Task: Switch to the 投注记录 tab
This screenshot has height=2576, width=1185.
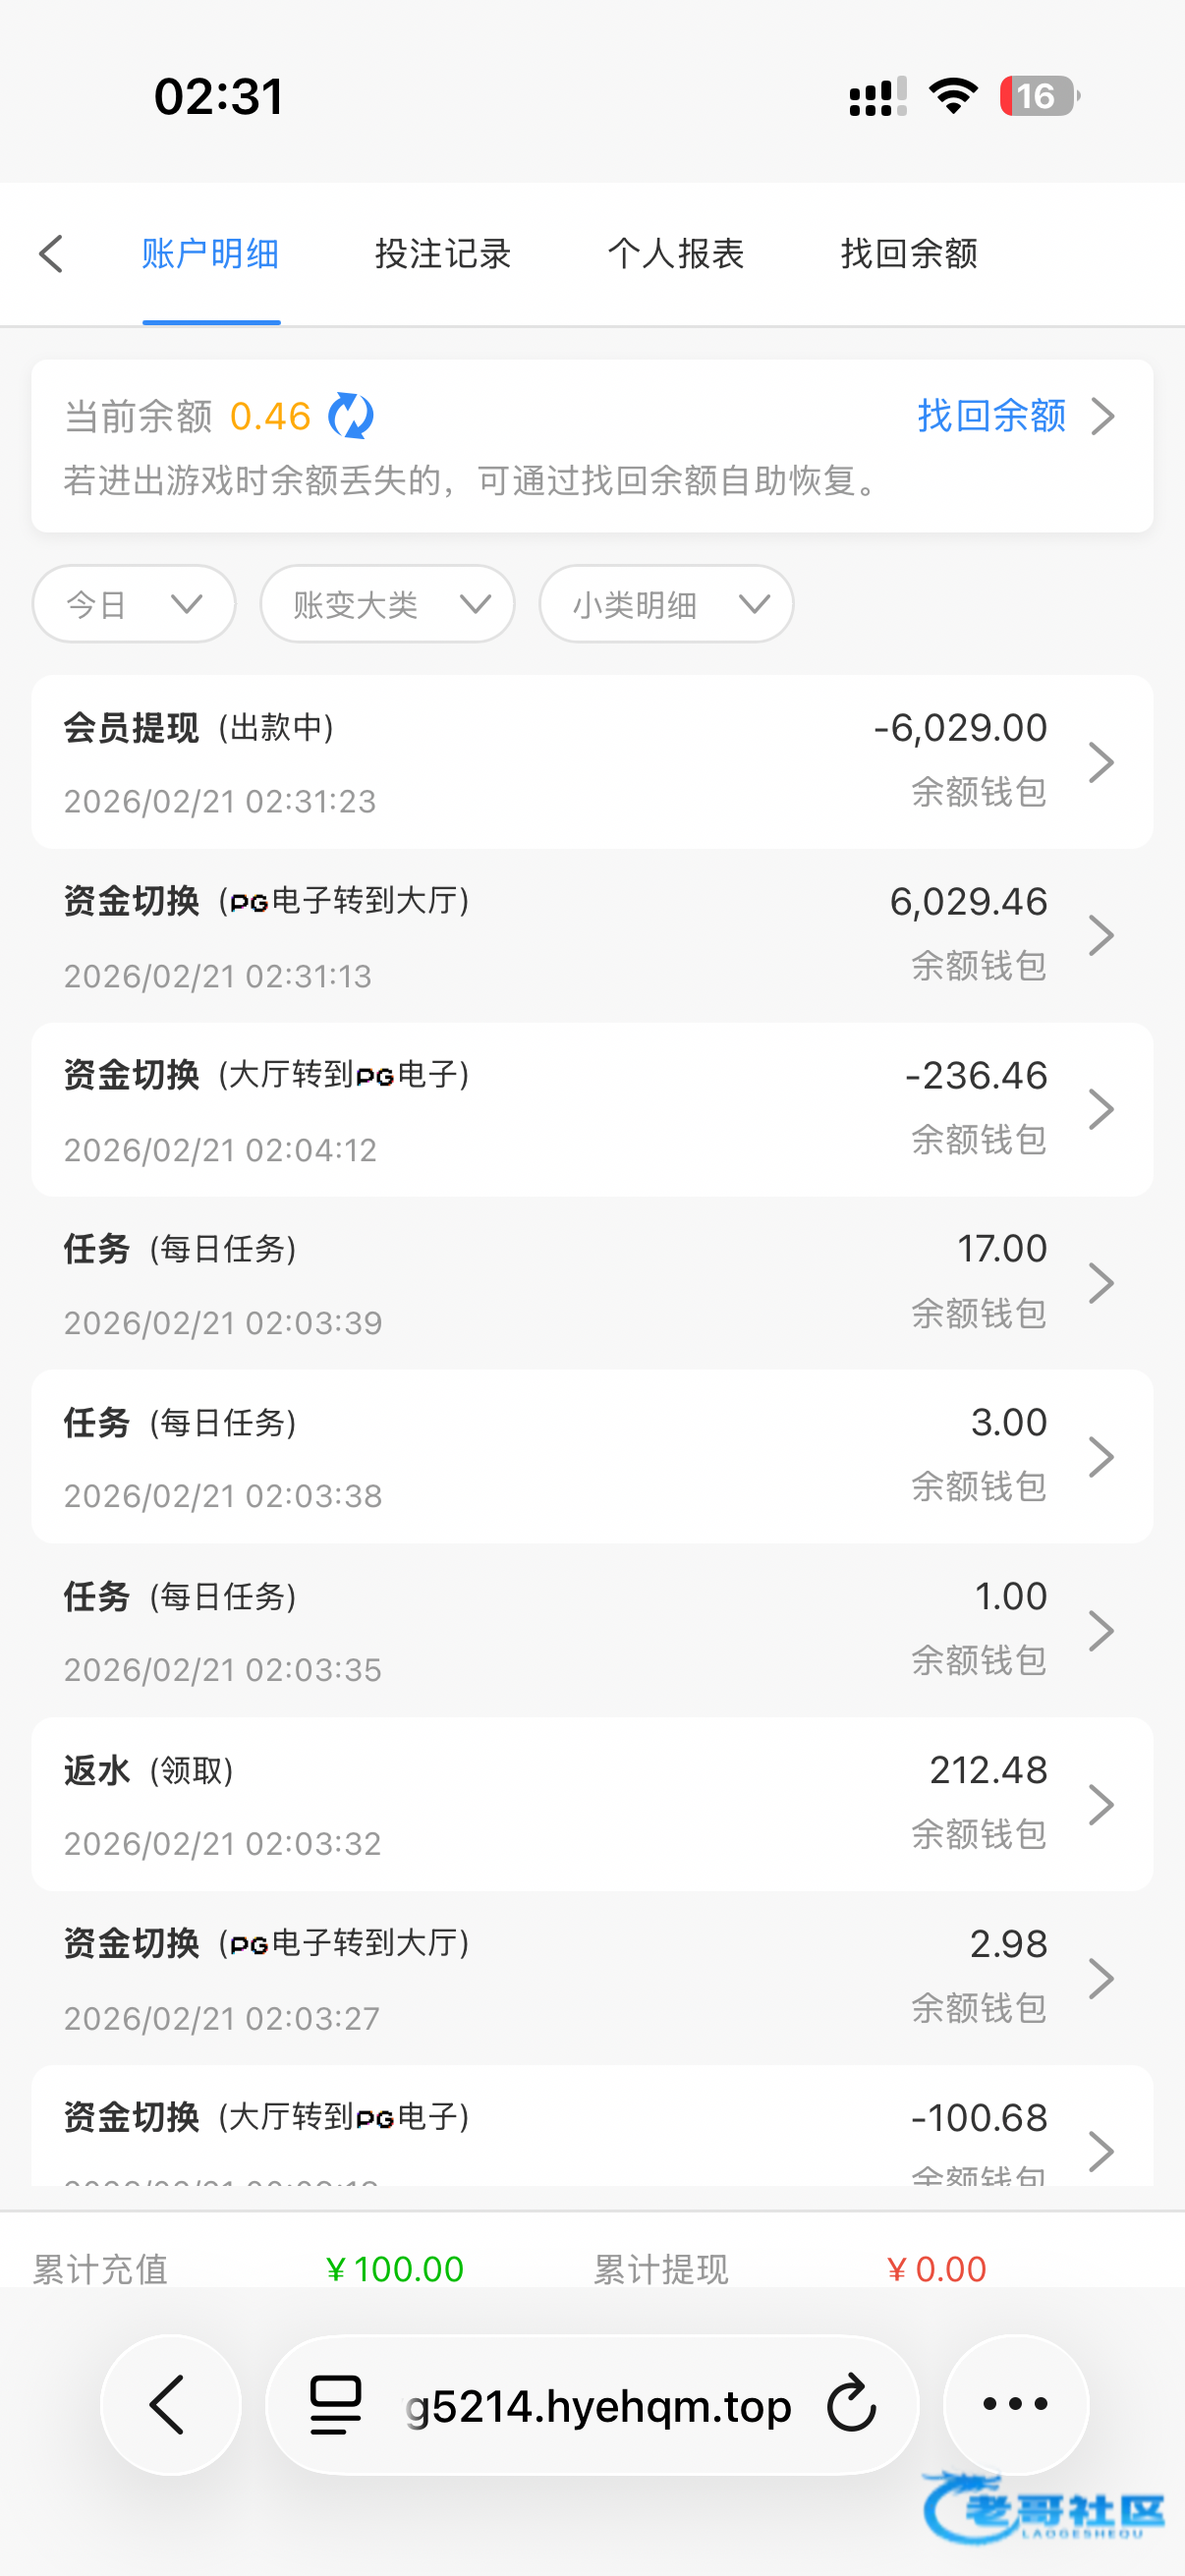Action: tap(443, 254)
